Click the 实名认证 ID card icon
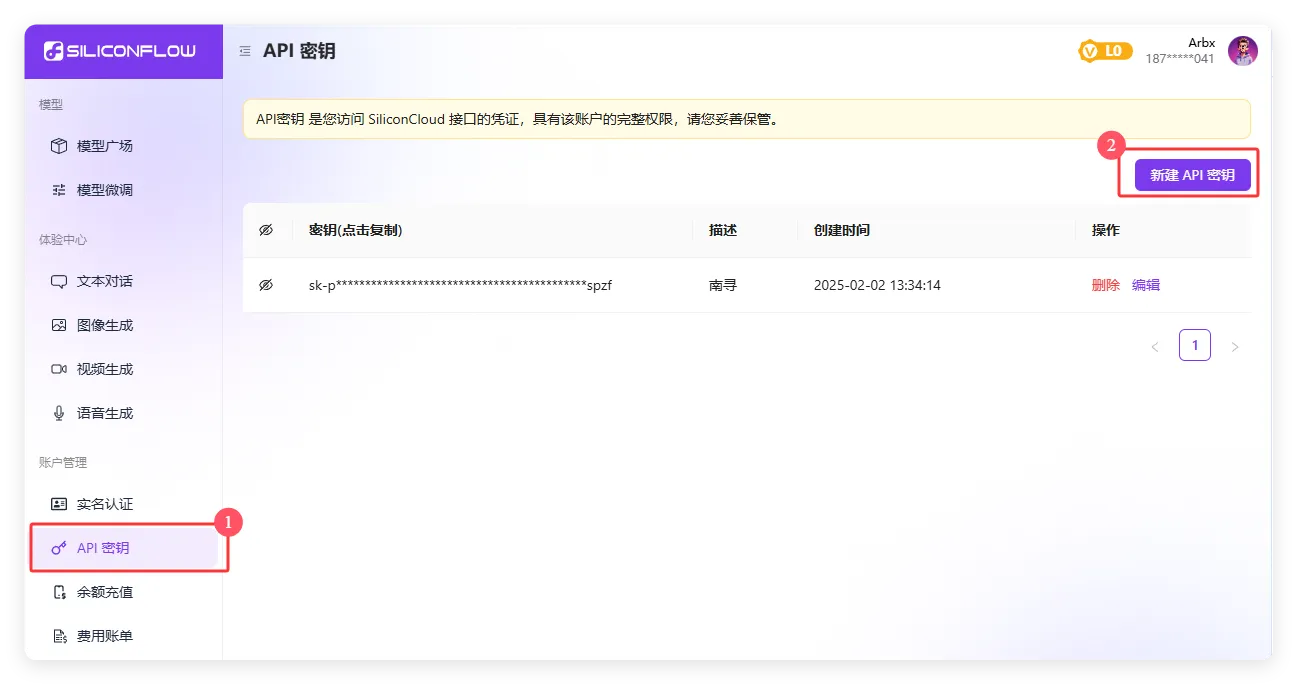The height and width of the screenshot is (684, 1297). click(x=59, y=504)
